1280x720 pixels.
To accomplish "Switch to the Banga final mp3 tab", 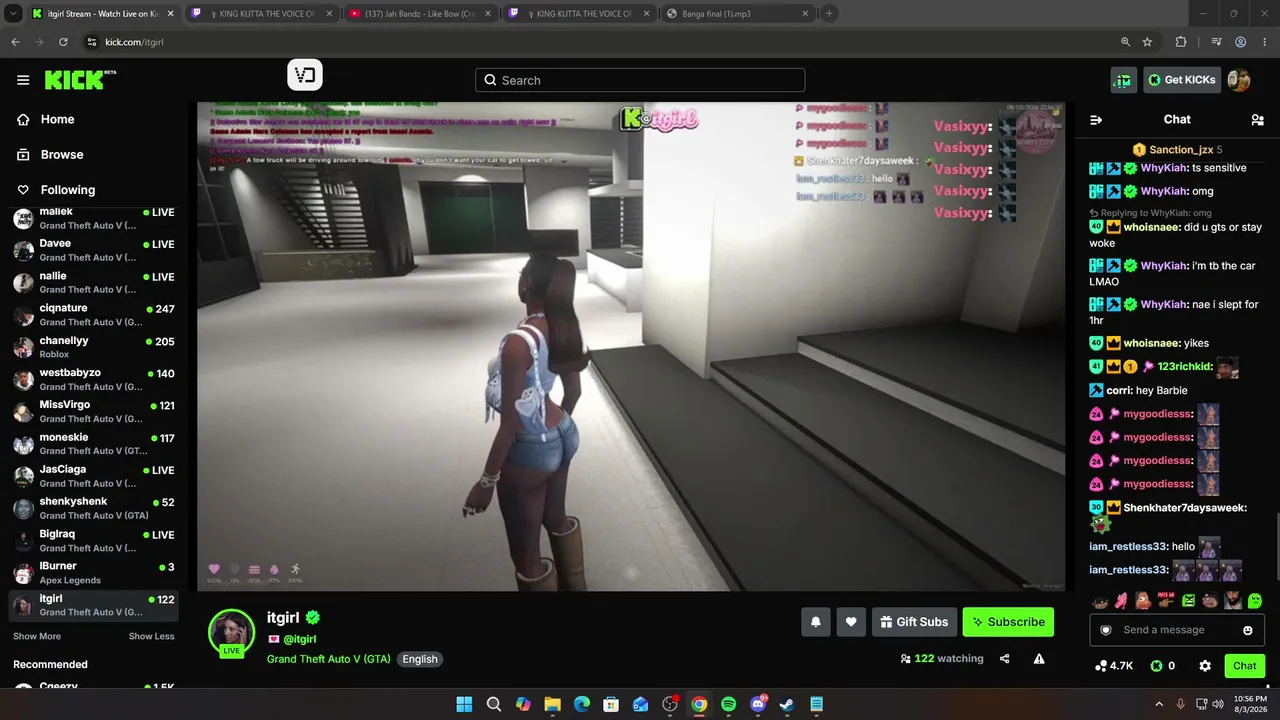I will pyautogui.click(x=737, y=14).
